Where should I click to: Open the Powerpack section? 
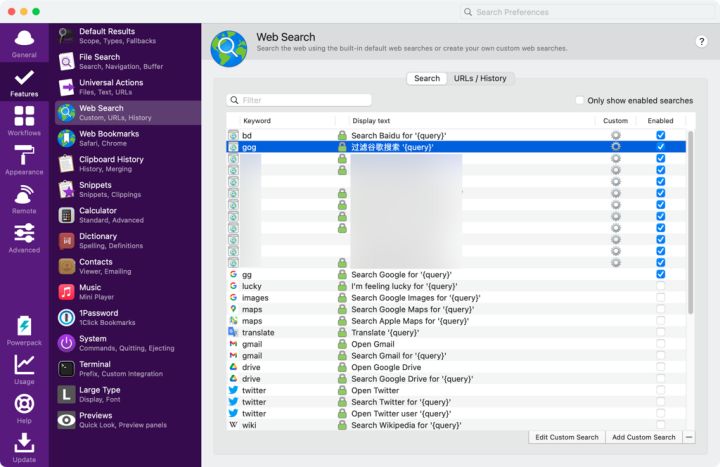(x=24, y=331)
